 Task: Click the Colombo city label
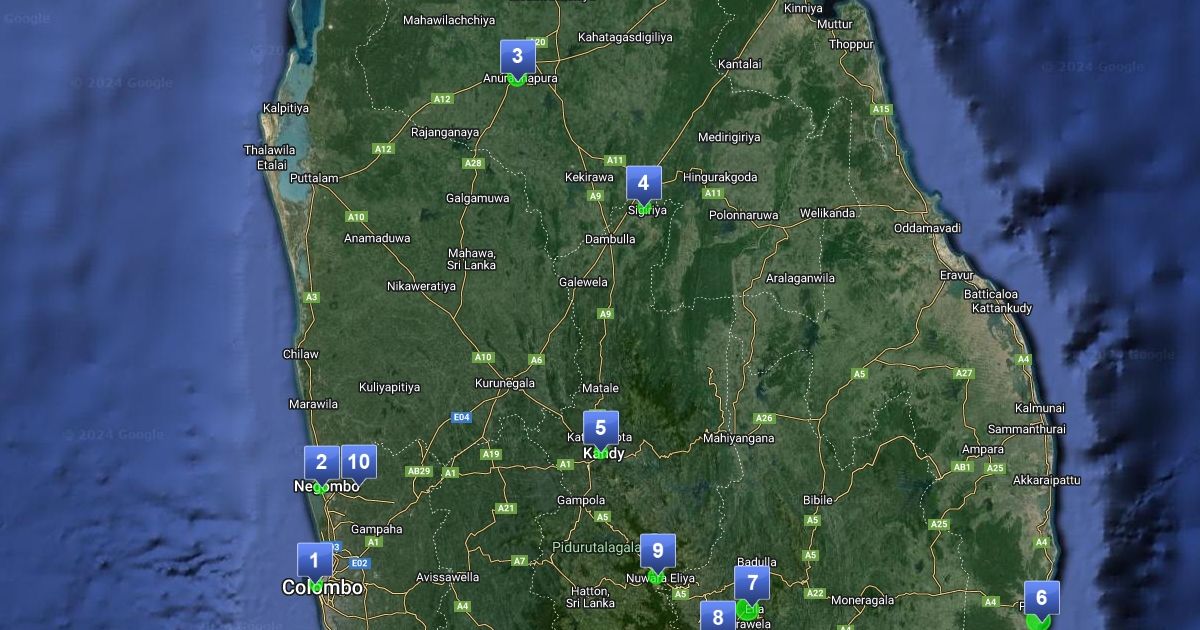tap(322, 588)
